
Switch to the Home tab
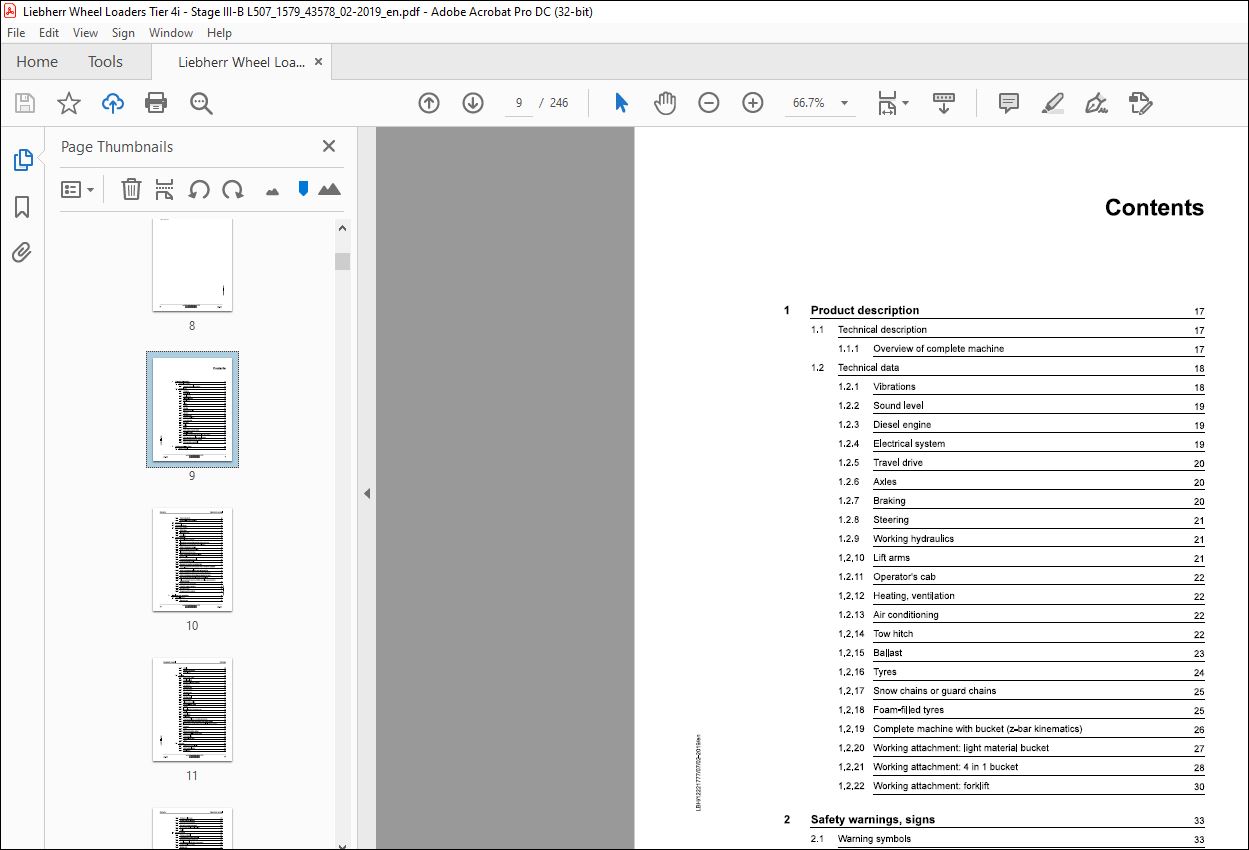coord(37,62)
